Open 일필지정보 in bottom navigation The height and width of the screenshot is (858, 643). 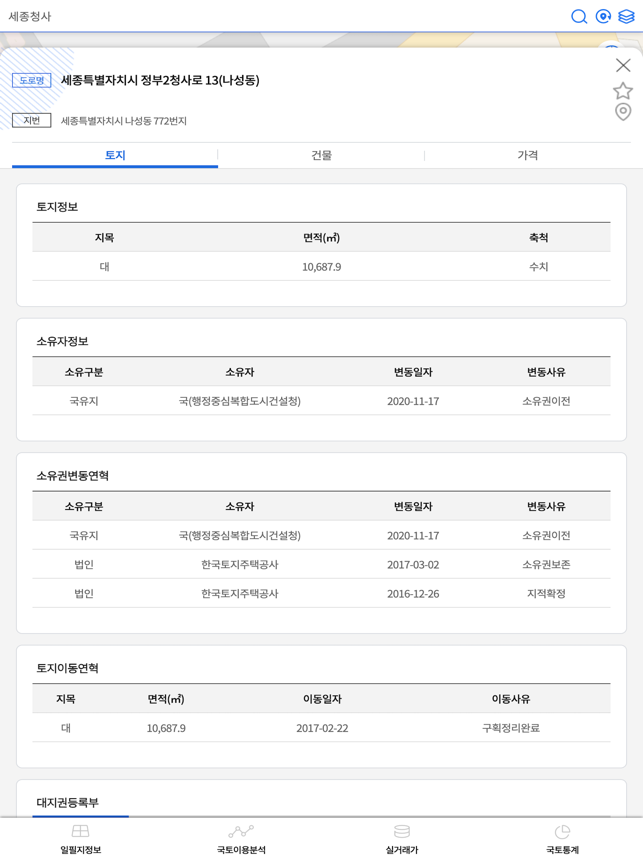(80, 839)
